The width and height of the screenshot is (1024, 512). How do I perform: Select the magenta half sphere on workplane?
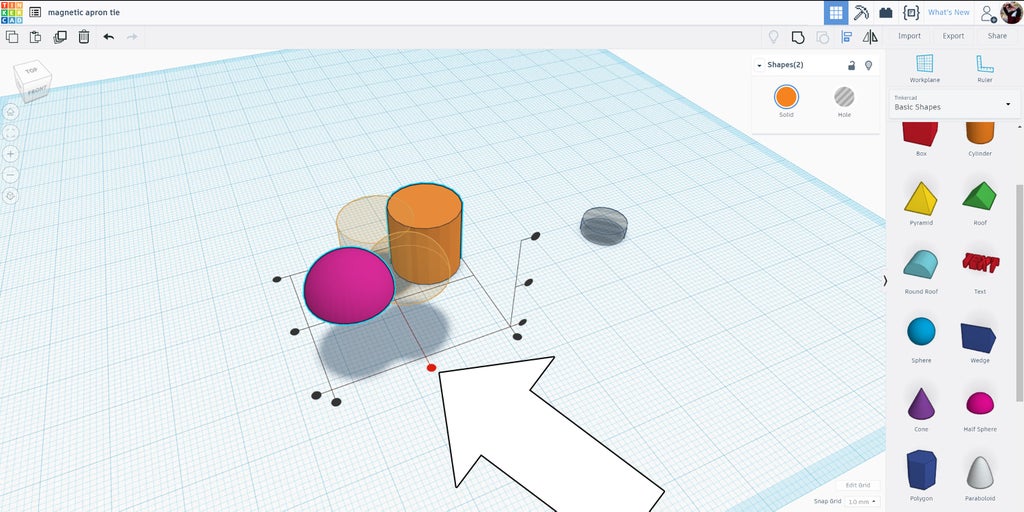coord(348,286)
